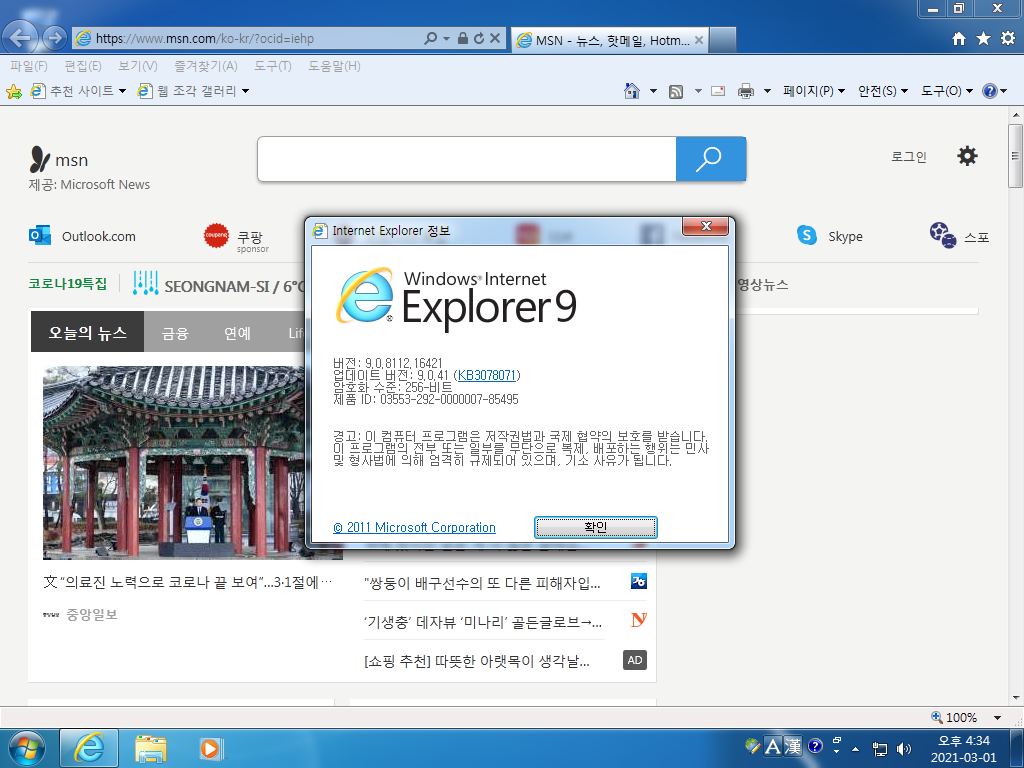This screenshot has height=768, width=1024.
Task: Click the lock security icon in address bar
Action: coord(462,39)
